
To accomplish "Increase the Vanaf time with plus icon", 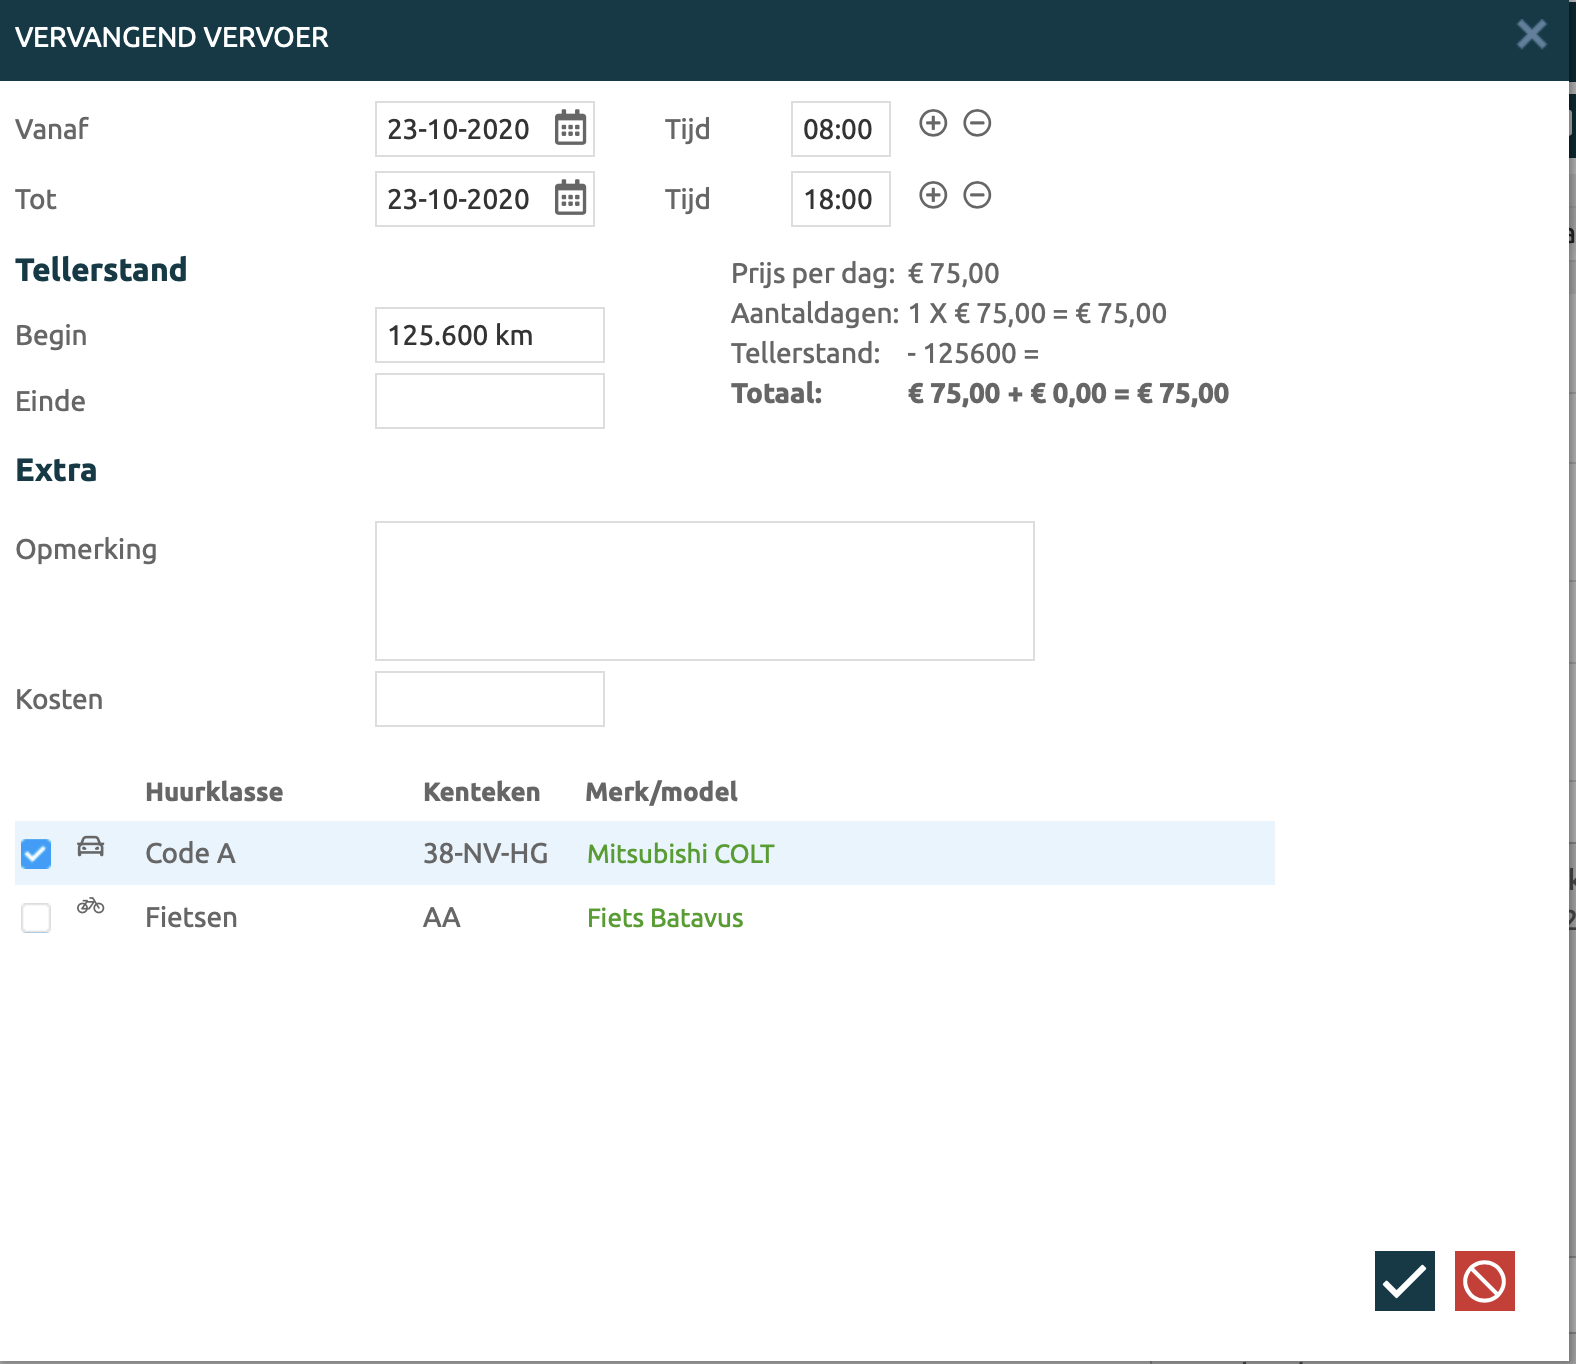I will tap(932, 123).
